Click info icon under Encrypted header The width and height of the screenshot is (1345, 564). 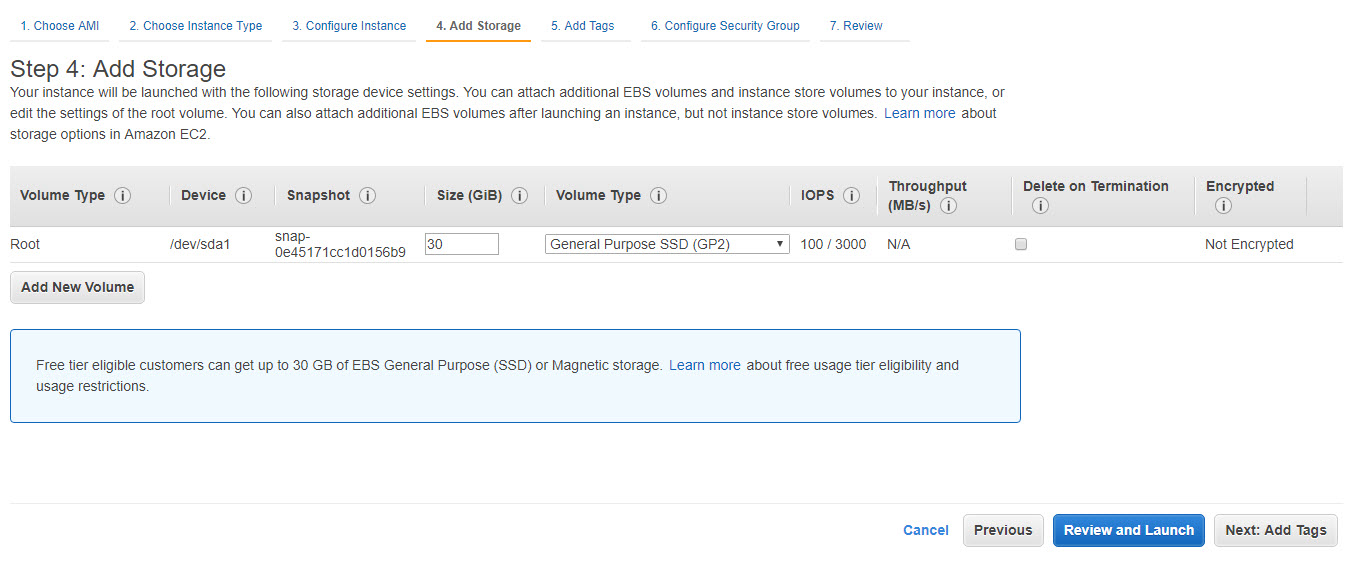[x=1222, y=206]
